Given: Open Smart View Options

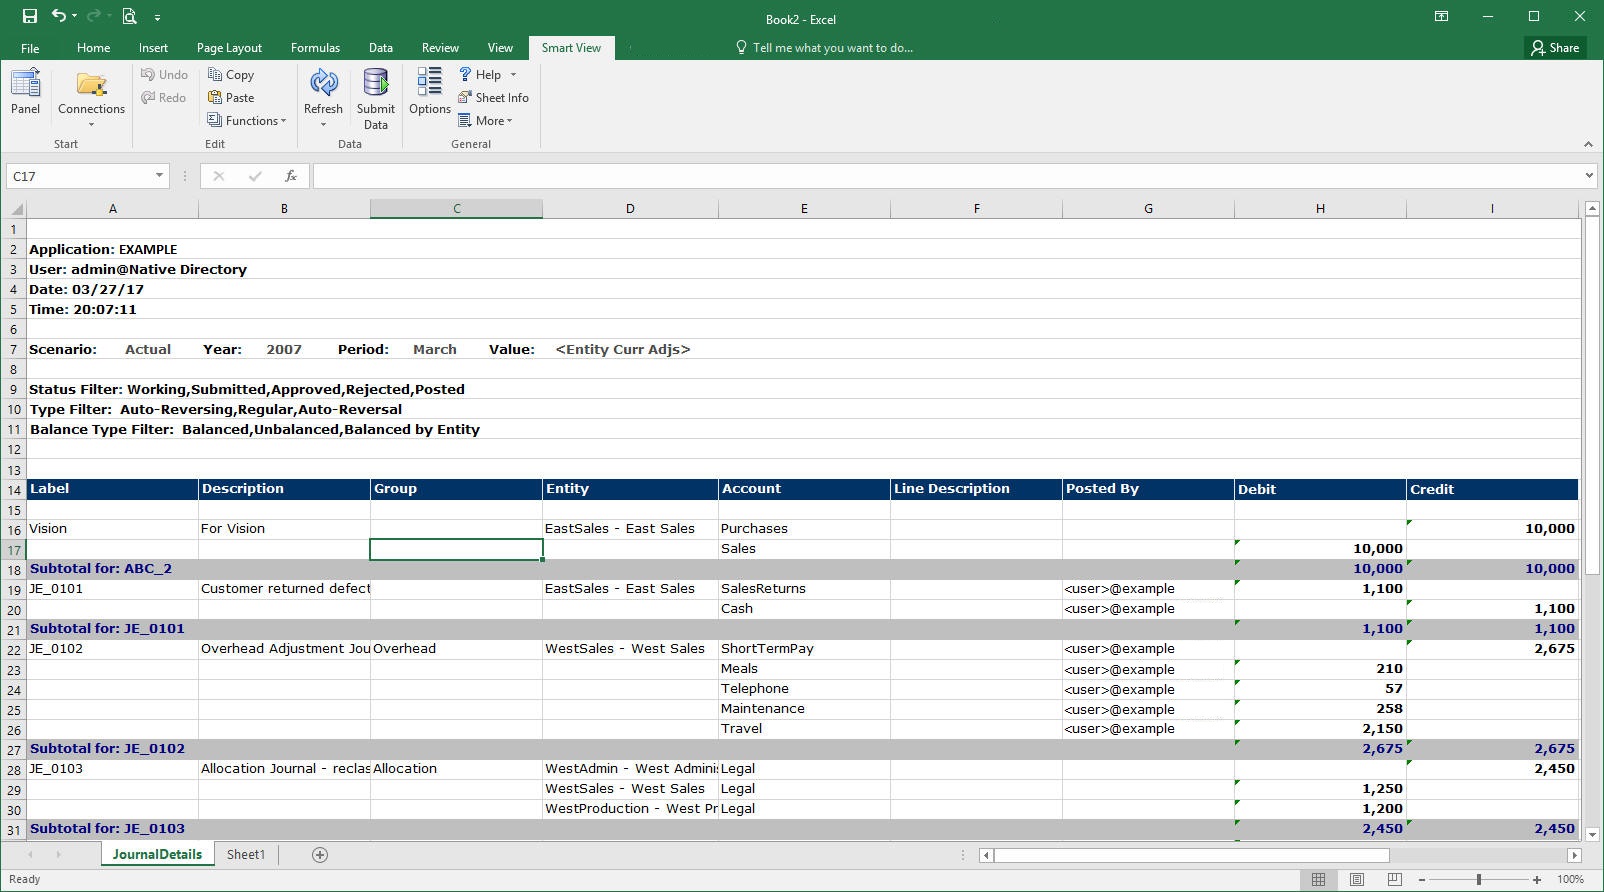Looking at the screenshot, I should (429, 92).
